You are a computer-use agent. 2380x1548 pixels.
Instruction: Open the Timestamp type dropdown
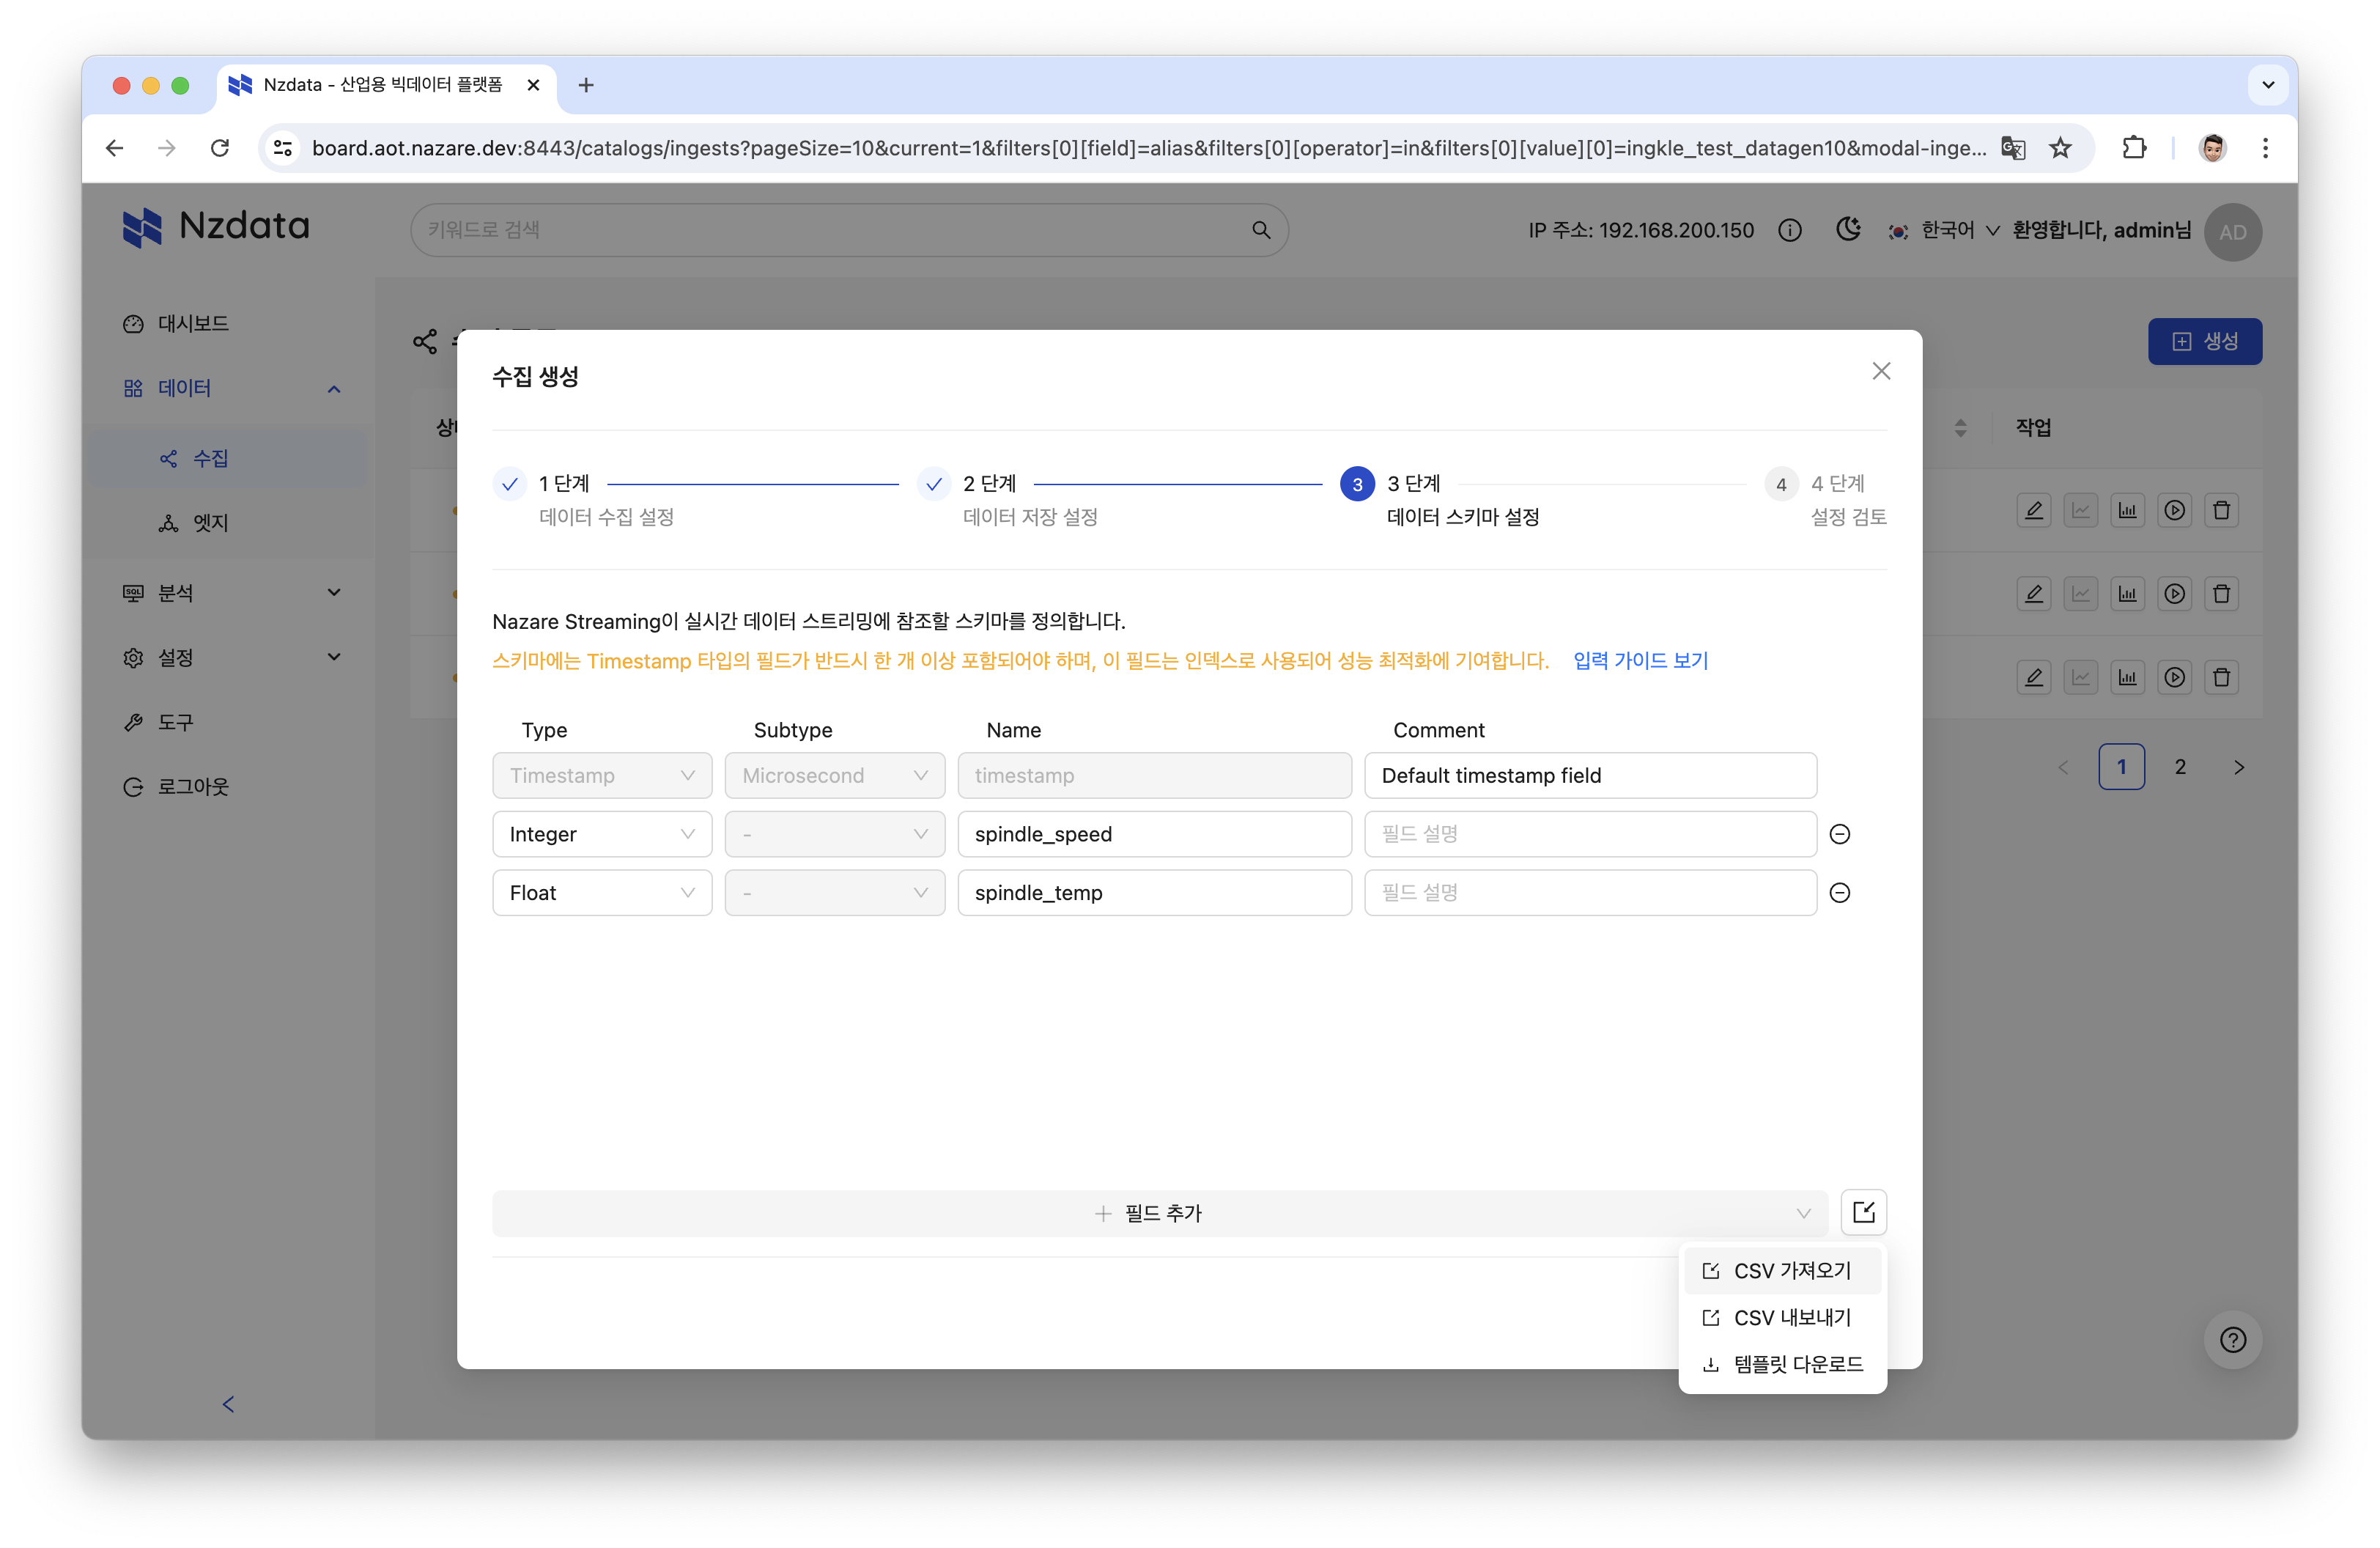tap(602, 775)
